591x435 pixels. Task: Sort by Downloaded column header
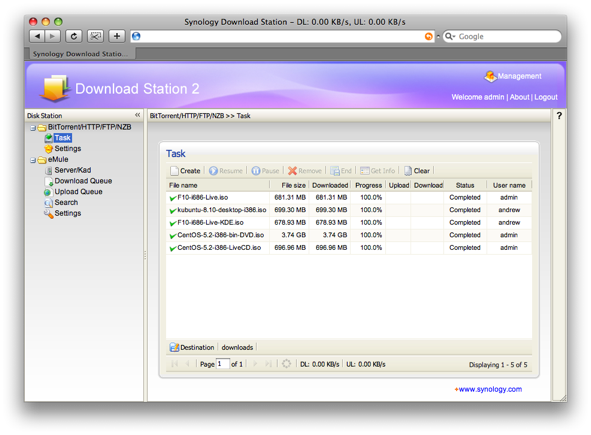330,185
